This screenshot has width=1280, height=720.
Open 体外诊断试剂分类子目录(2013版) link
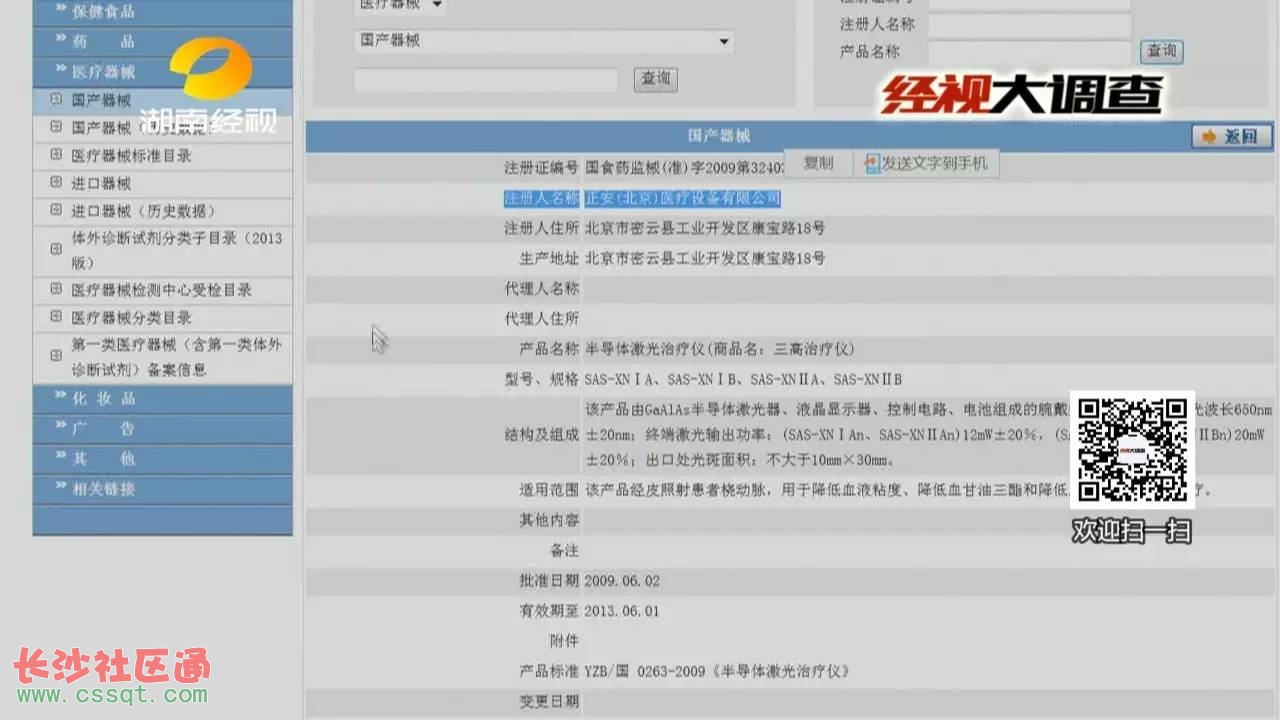177,250
